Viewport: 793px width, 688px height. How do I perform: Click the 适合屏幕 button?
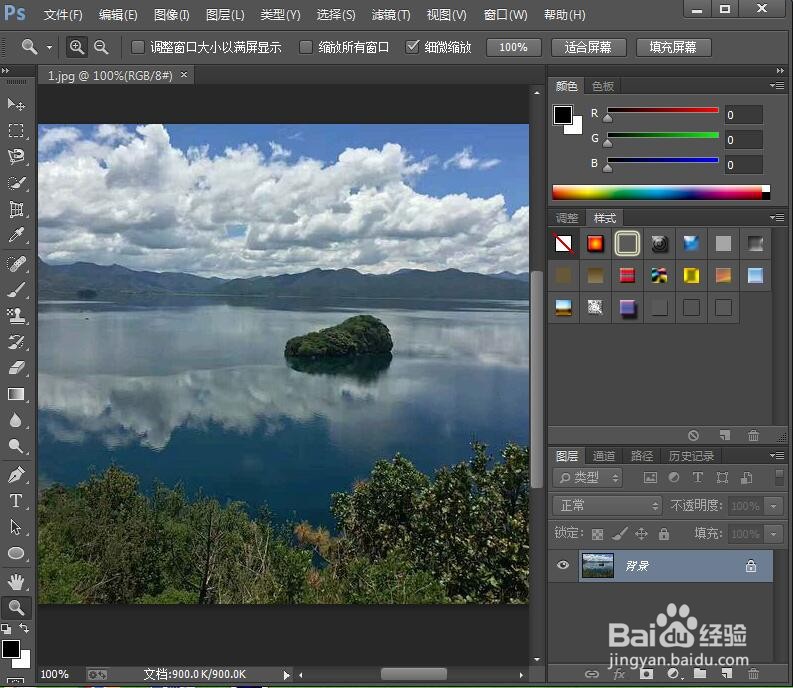coord(588,47)
